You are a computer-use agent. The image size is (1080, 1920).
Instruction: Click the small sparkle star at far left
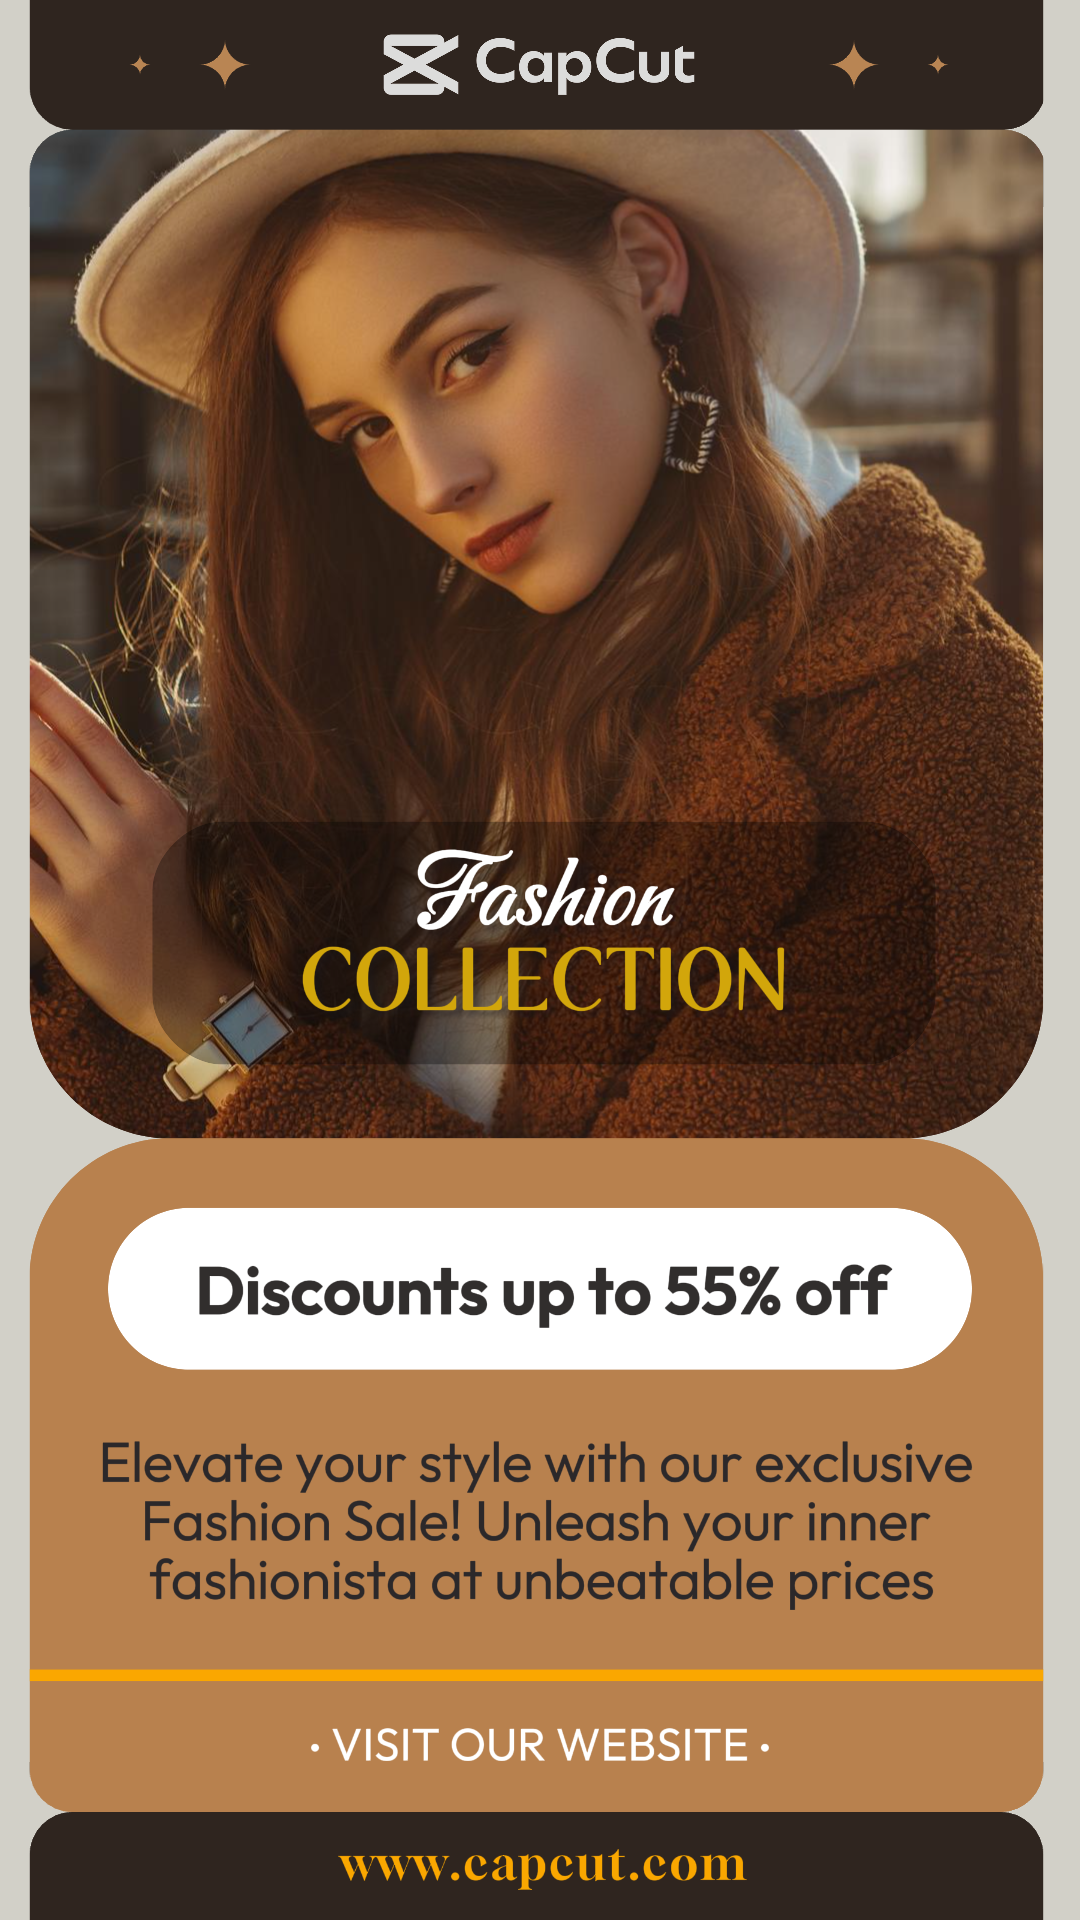(140, 65)
